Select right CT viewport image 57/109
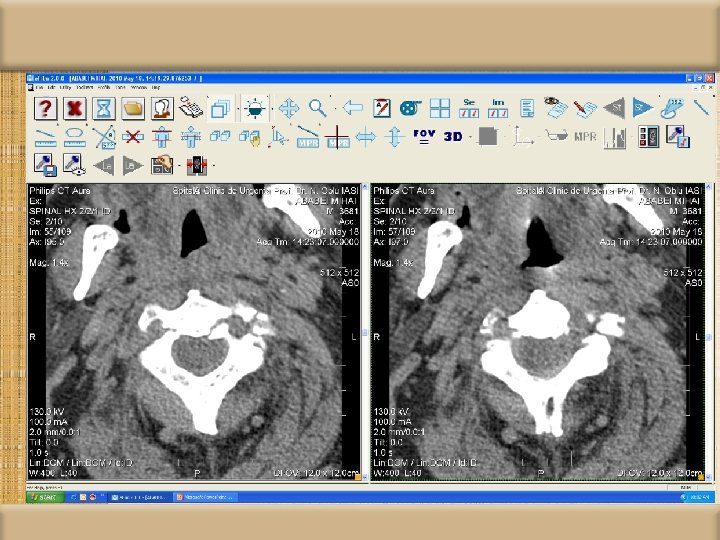Viewport: 720px width, 540px height. click(538, 332)
